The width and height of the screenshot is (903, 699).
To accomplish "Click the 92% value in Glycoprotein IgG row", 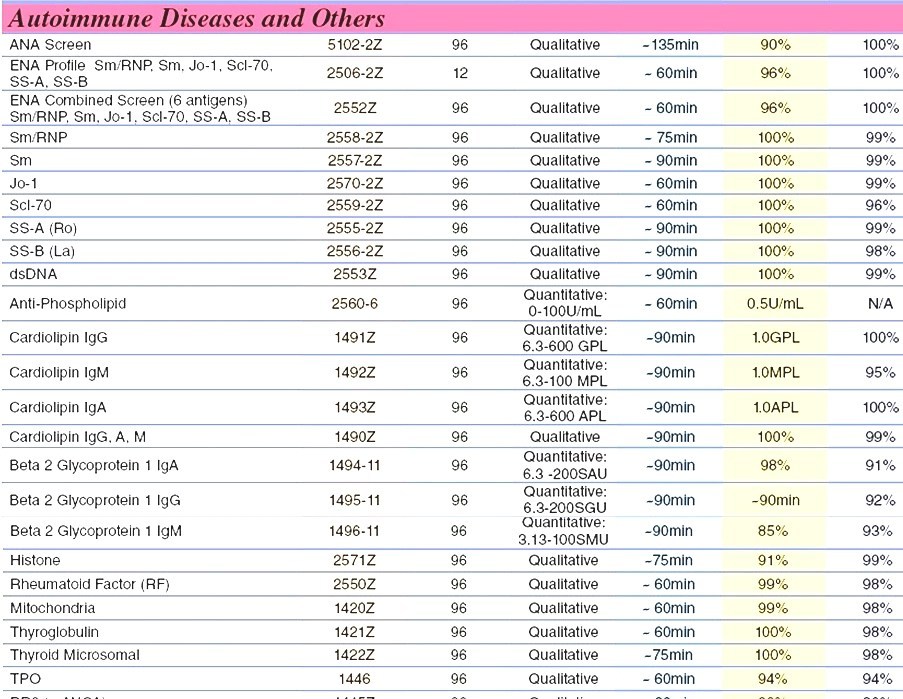I will [x=880, y=500].
